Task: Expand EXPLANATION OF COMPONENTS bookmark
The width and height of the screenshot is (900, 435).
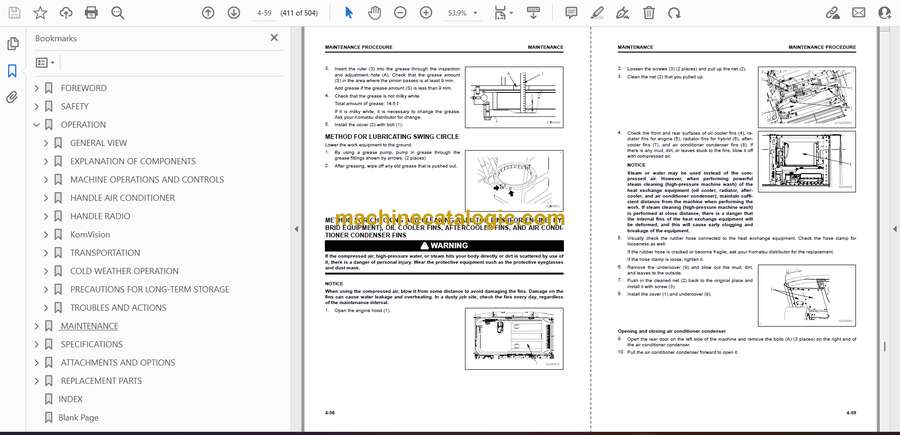Action: [x=46, y=161]
